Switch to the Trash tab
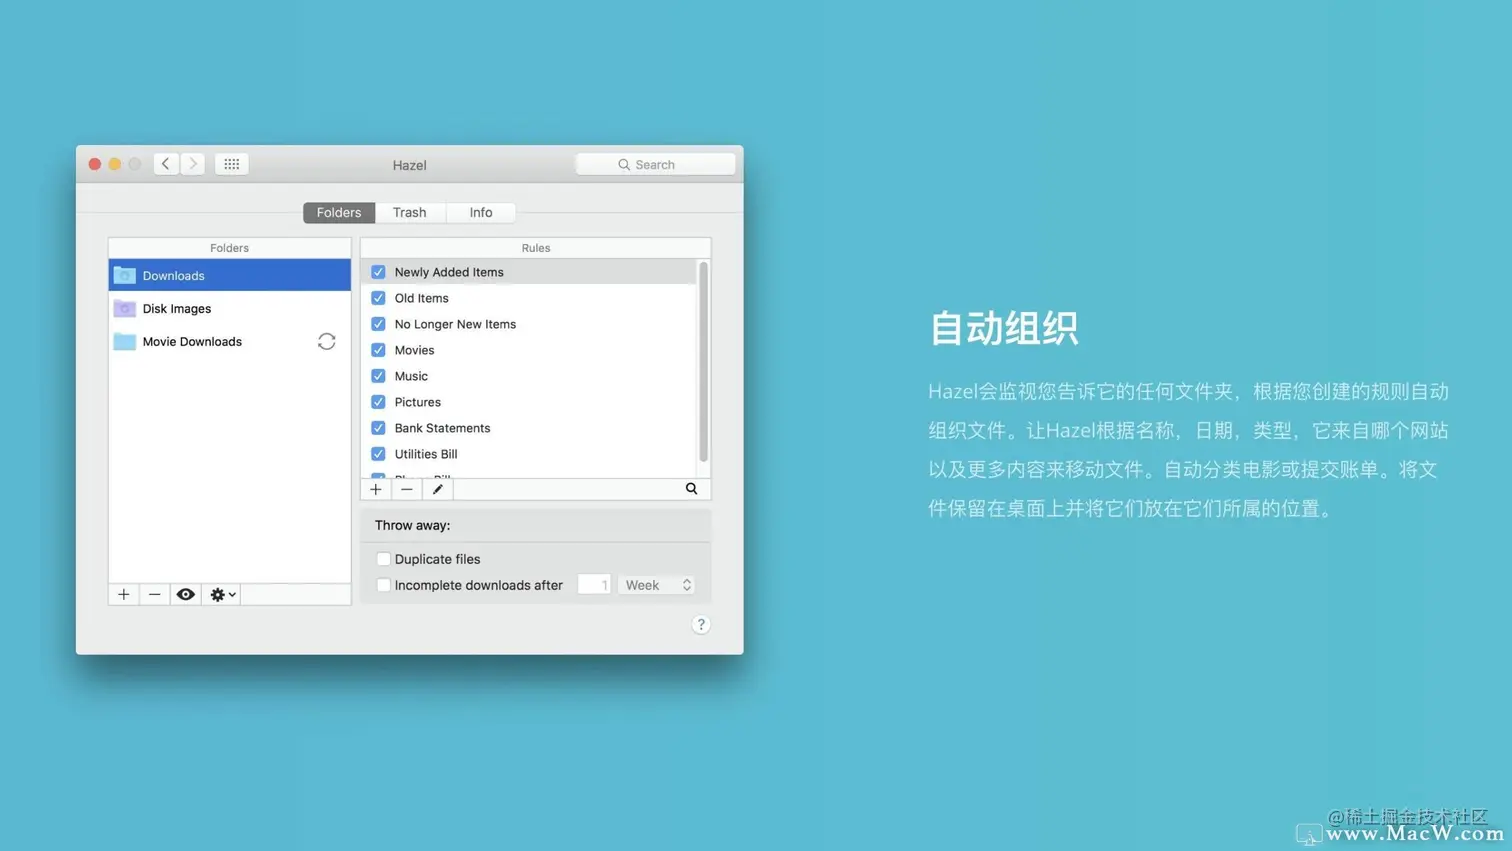The image size is (1512, 851). 409,212
